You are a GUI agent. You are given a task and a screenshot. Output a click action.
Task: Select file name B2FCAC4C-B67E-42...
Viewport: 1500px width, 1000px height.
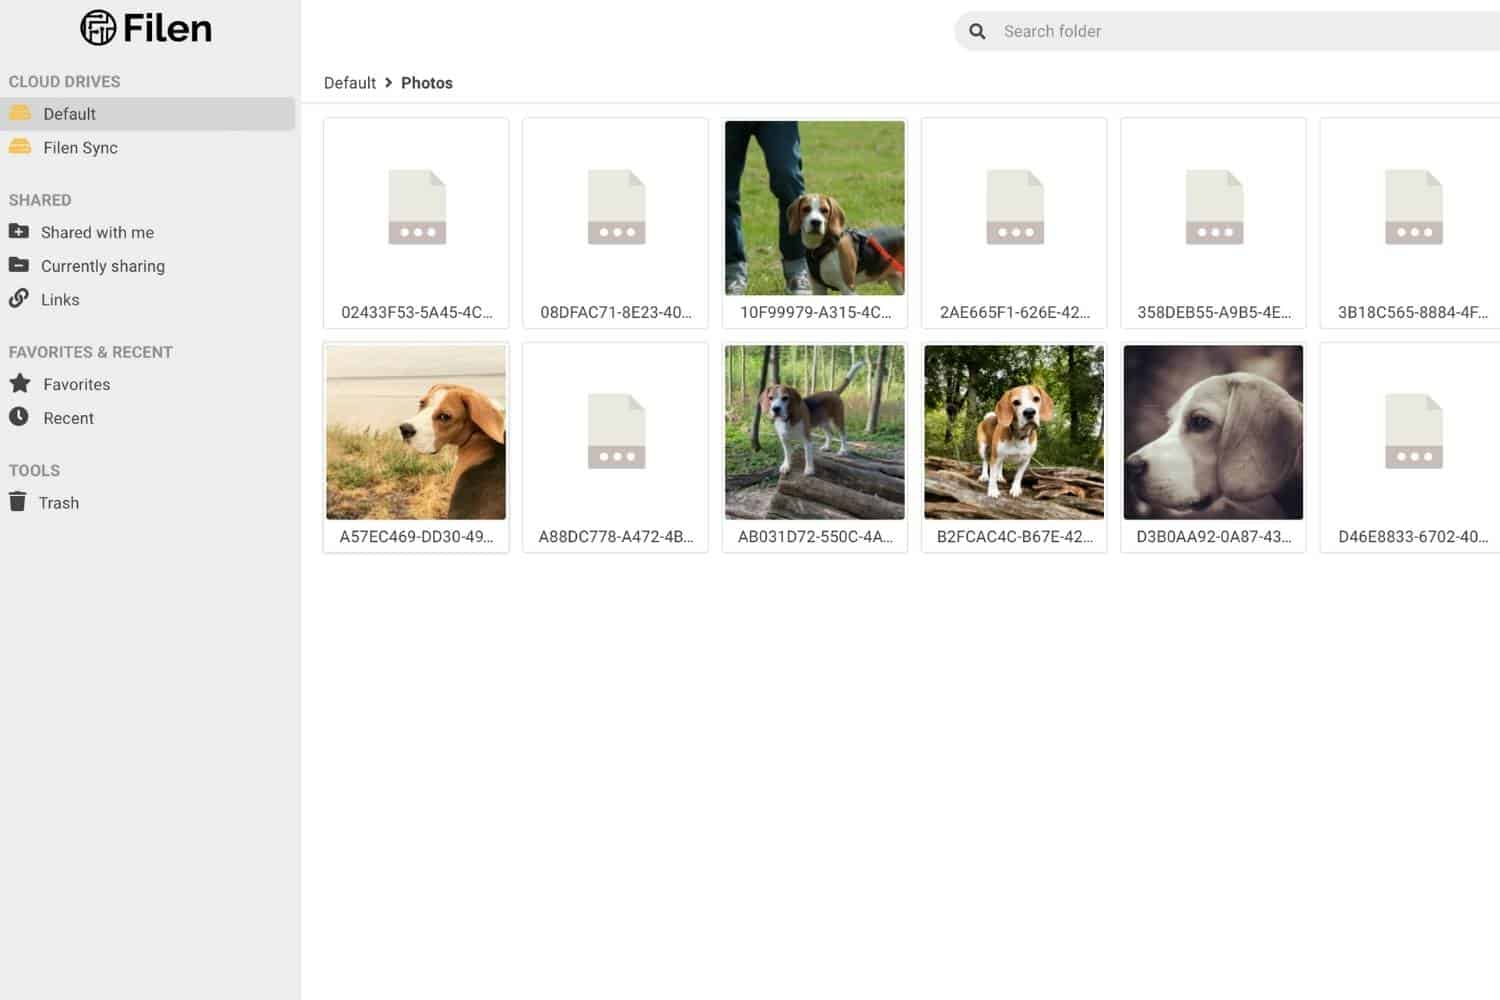(x=1015, y=536)
